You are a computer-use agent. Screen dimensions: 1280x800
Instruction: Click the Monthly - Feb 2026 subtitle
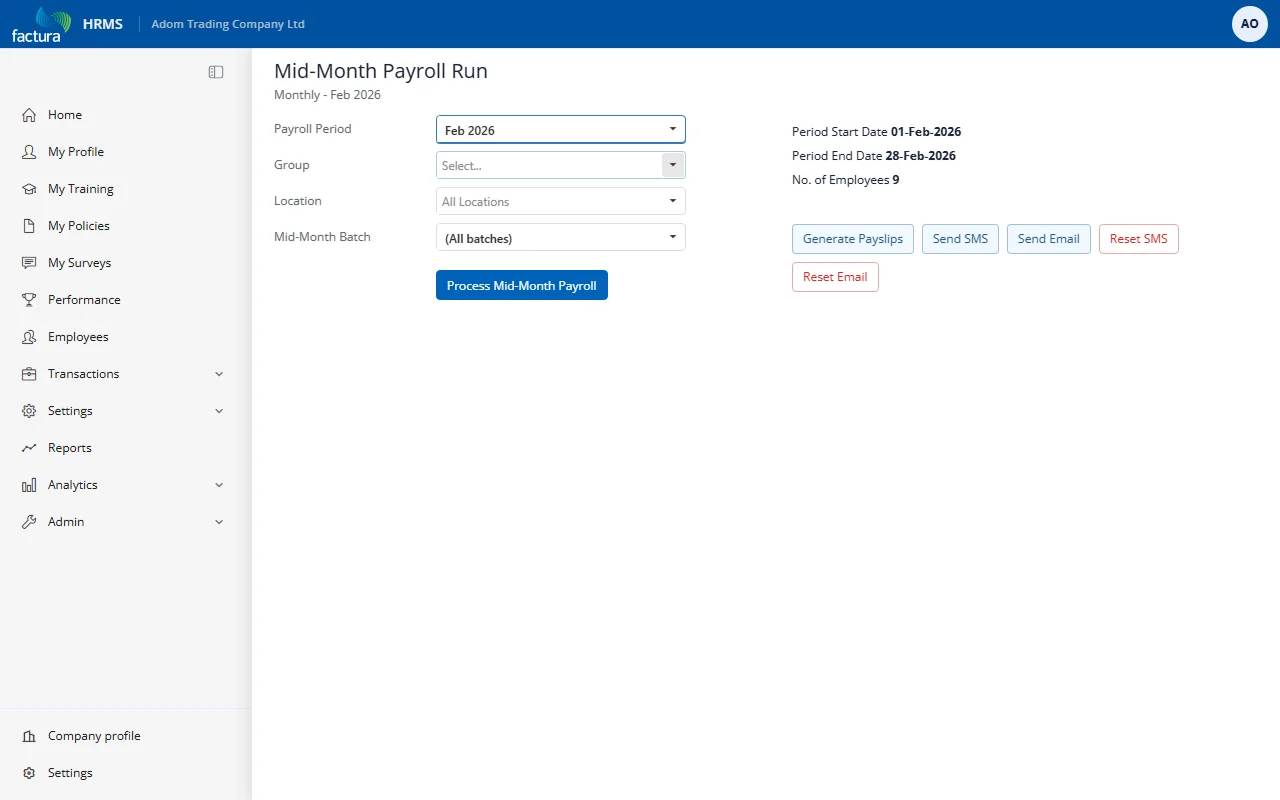(x=327, y=95)
